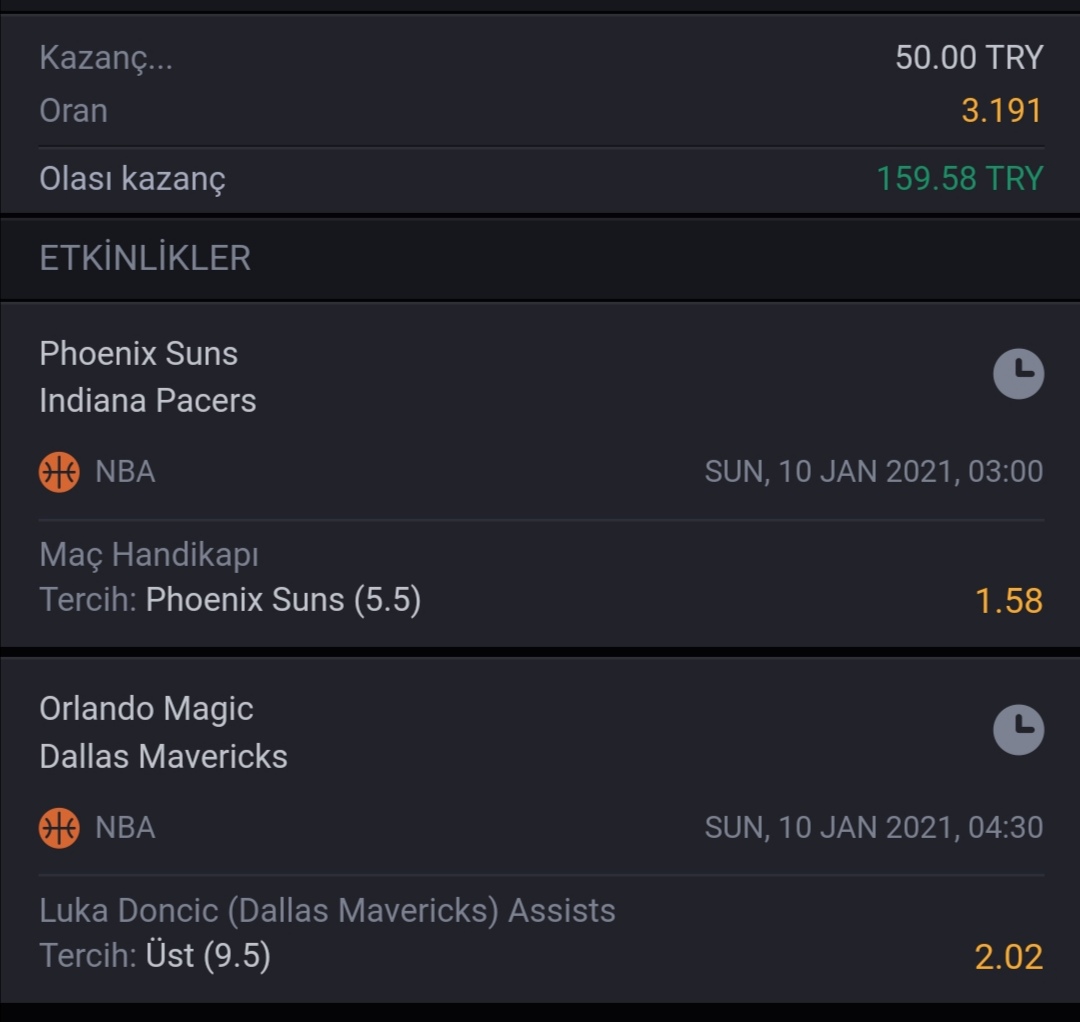This screenshot has height=1022, width=1080.
Task: Click the Maç Handikapı market label
Action: click(x=149, y=555)
